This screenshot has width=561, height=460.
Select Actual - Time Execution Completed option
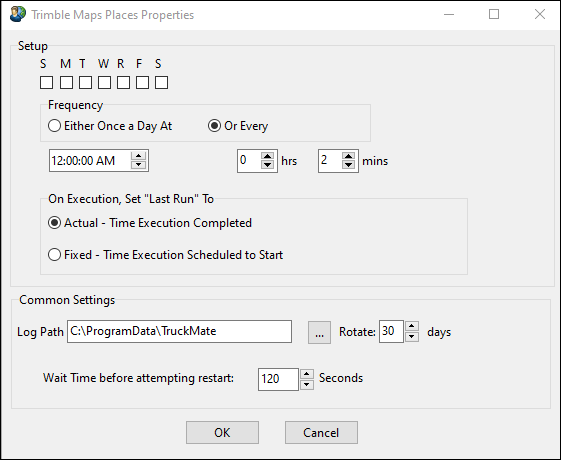click(150, 223)
